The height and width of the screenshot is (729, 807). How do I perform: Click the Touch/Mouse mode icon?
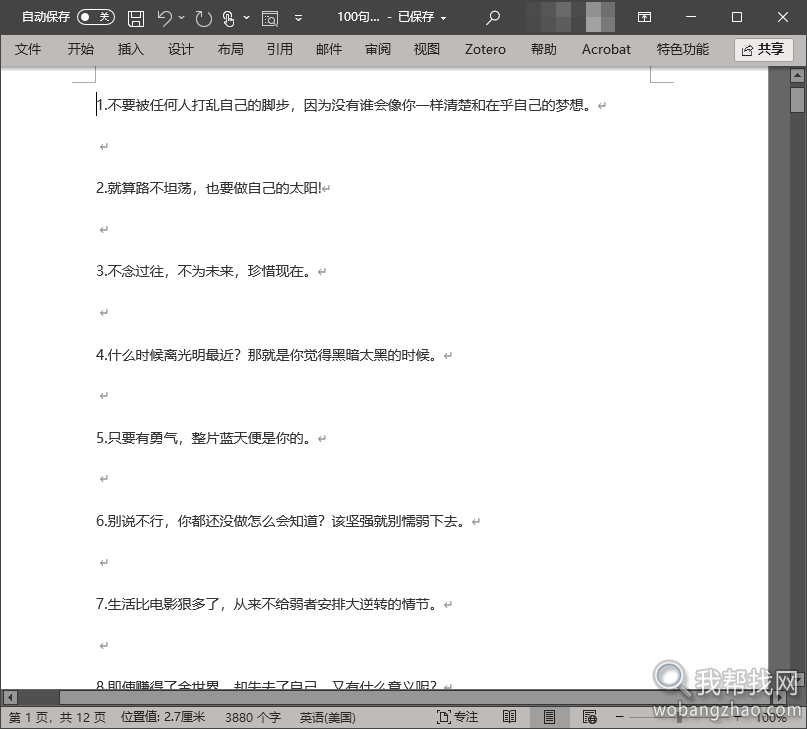(228, 19)
